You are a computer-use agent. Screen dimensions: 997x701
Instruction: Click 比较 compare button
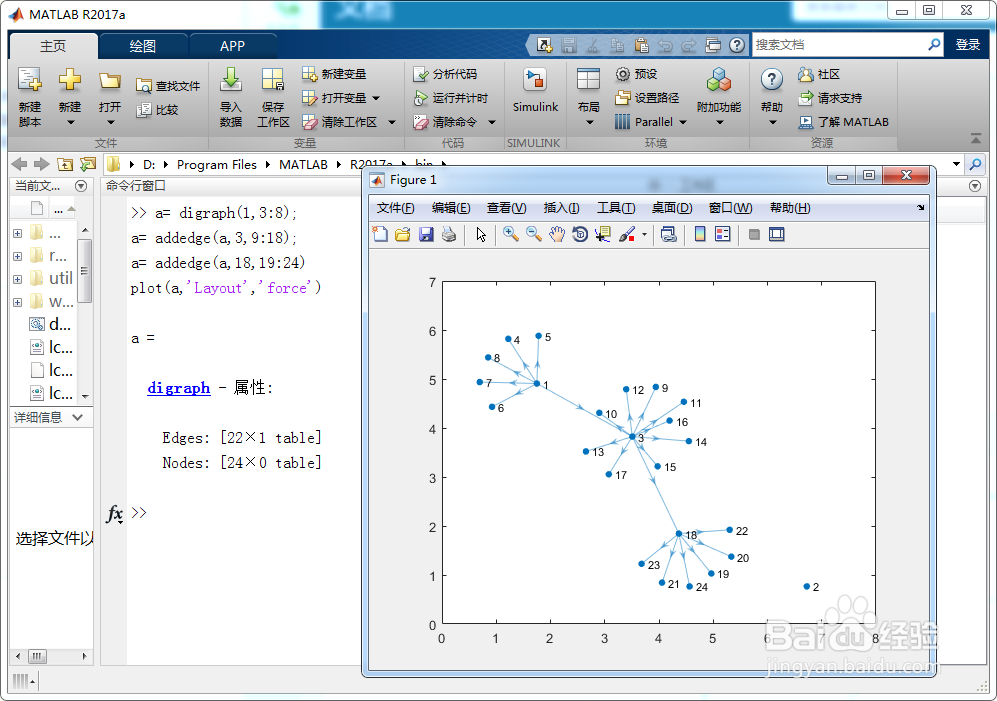(x=158, y=110)
